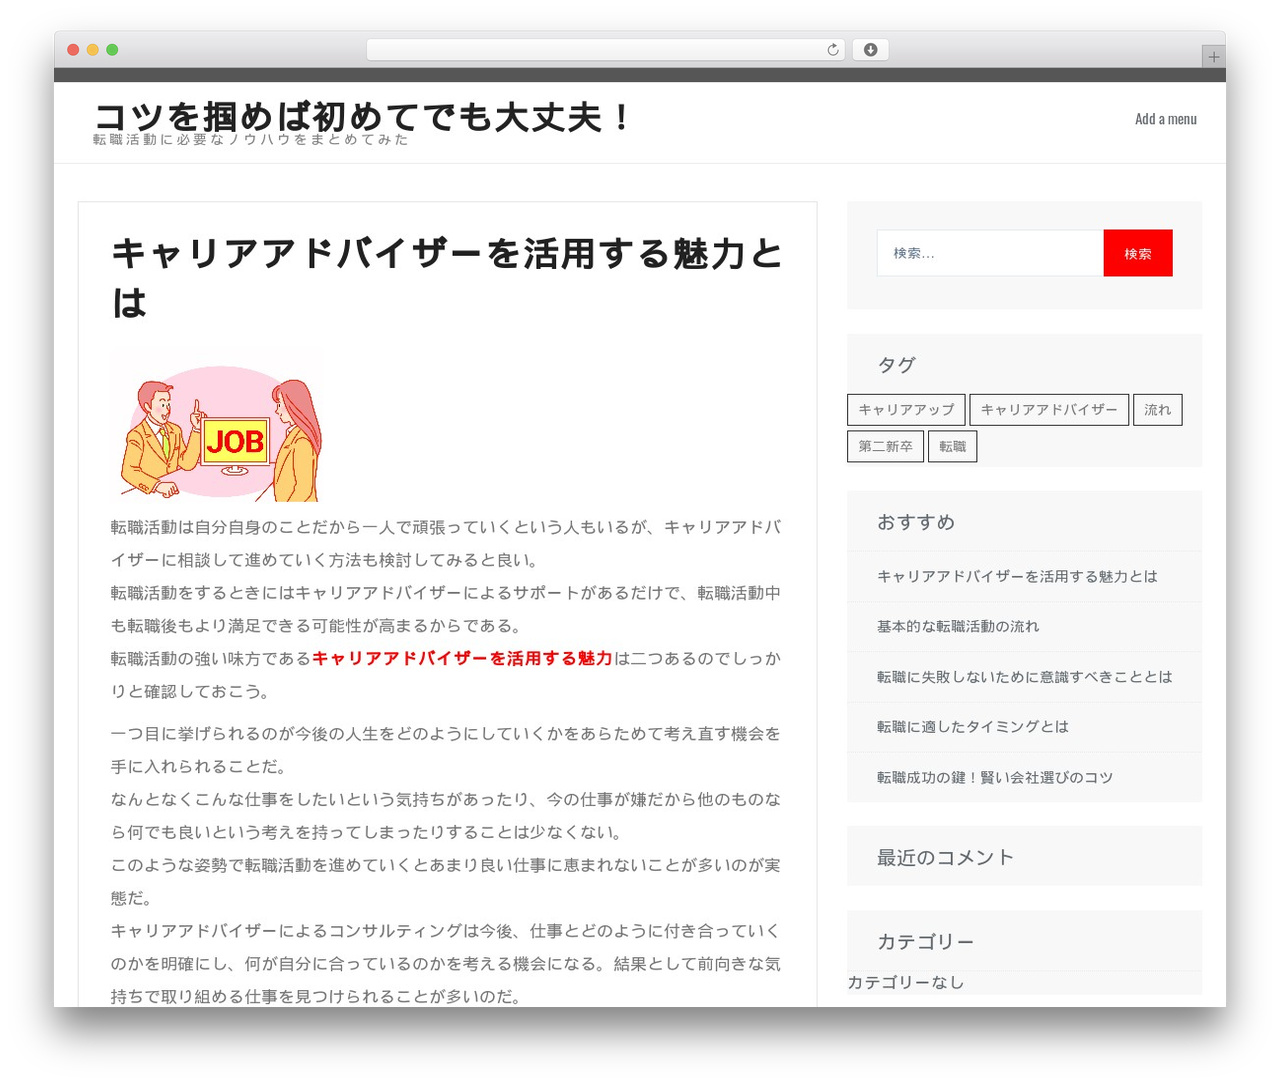The width and height of the screenshot is (1280, 1084).
Task: Open sidebar link 転職に適したタイミングとは
Action: (973, 727)
